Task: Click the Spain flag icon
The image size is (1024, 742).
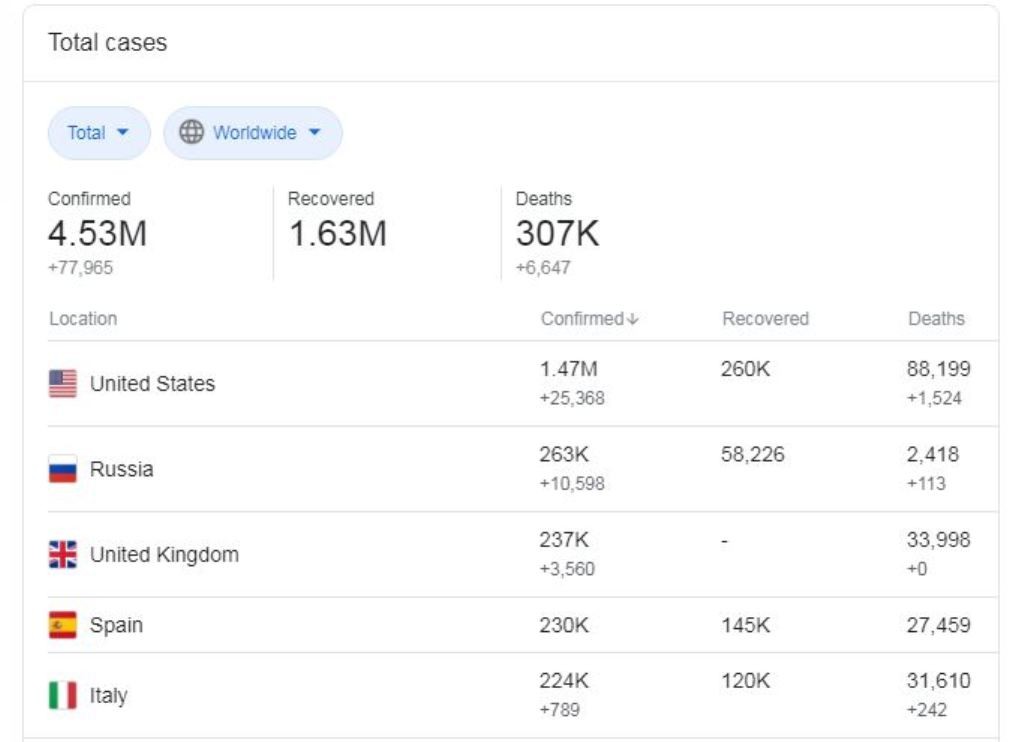Action: [63, 625]
